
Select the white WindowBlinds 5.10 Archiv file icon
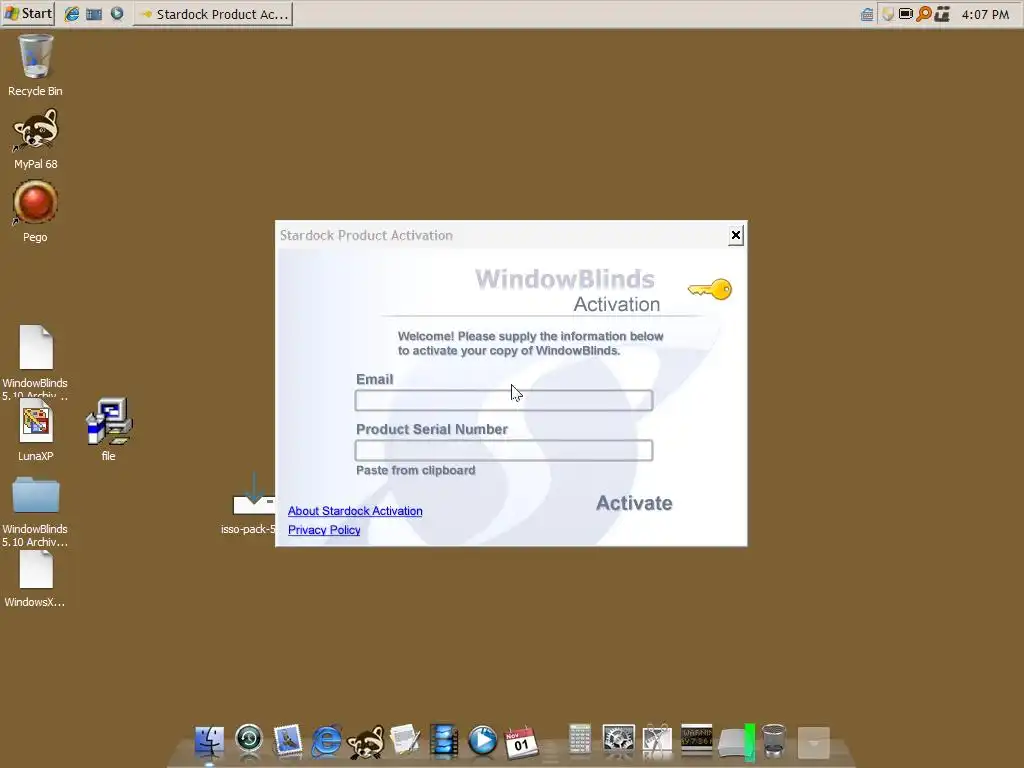tap(35, 362)
